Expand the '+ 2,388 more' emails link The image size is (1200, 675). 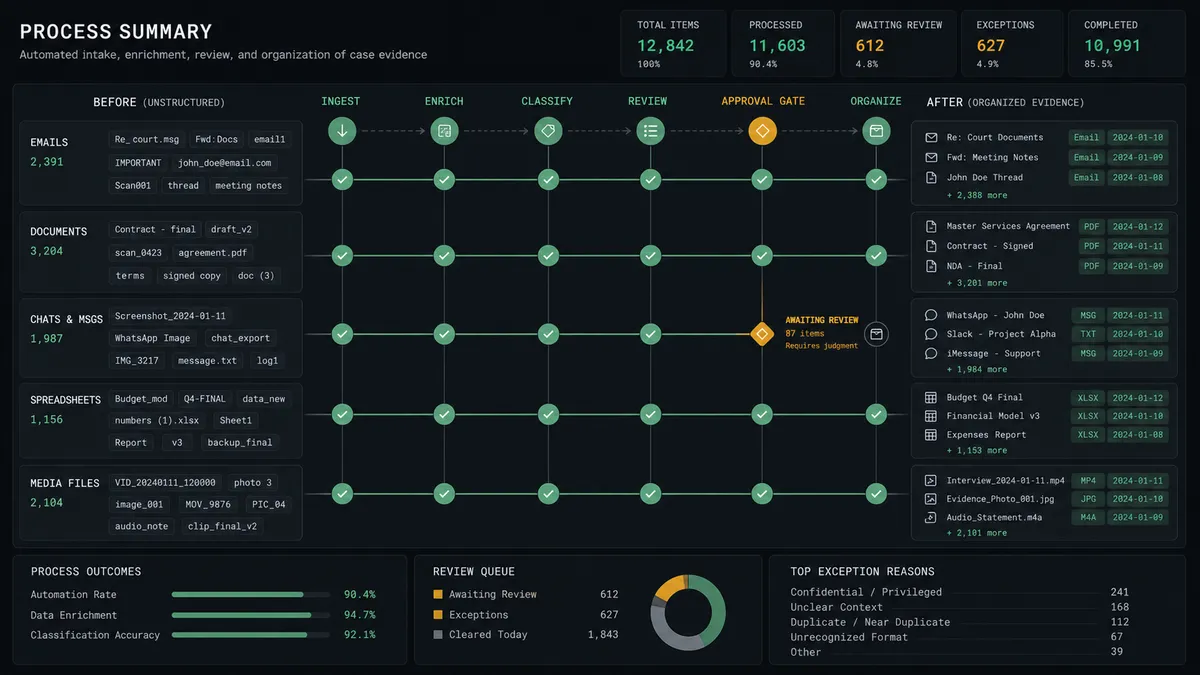pyautogui.click(x=977, y=195)
